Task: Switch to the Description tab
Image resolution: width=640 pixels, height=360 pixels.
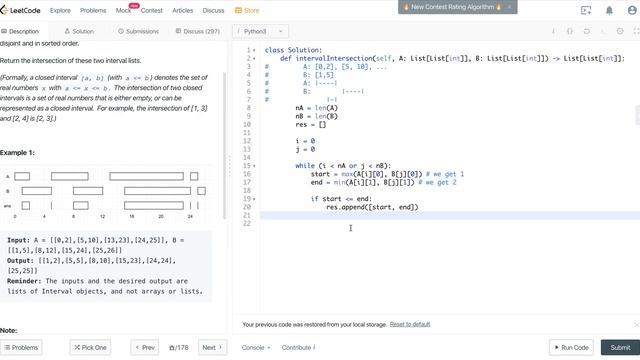Action: coord(20,31)
